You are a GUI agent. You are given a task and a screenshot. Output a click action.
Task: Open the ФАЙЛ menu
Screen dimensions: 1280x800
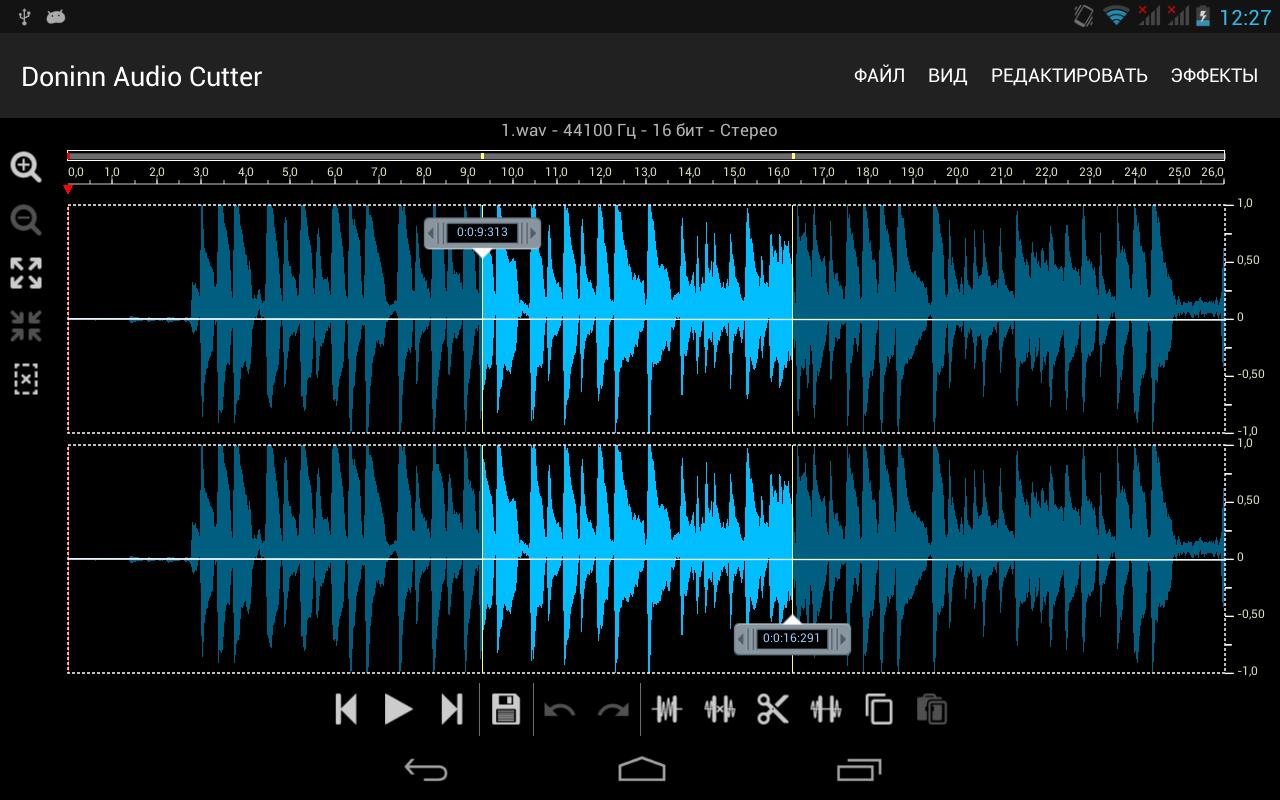pyautogui.click(x=879, y=76)
